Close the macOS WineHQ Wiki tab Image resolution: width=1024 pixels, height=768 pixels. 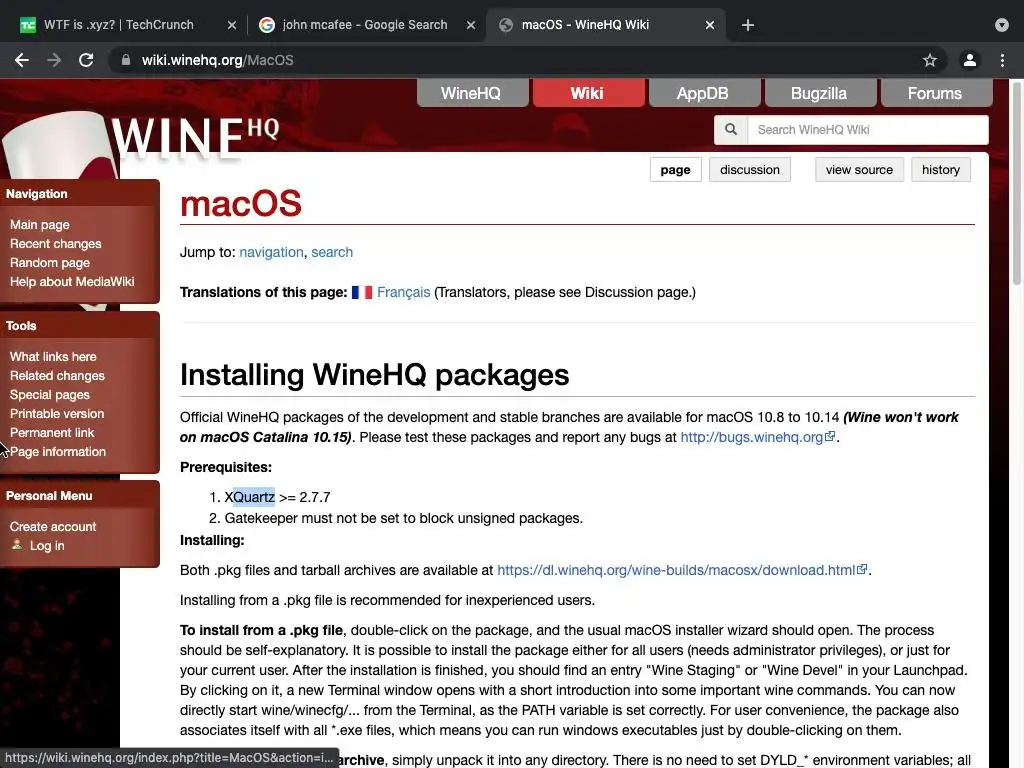click(710, 25)
